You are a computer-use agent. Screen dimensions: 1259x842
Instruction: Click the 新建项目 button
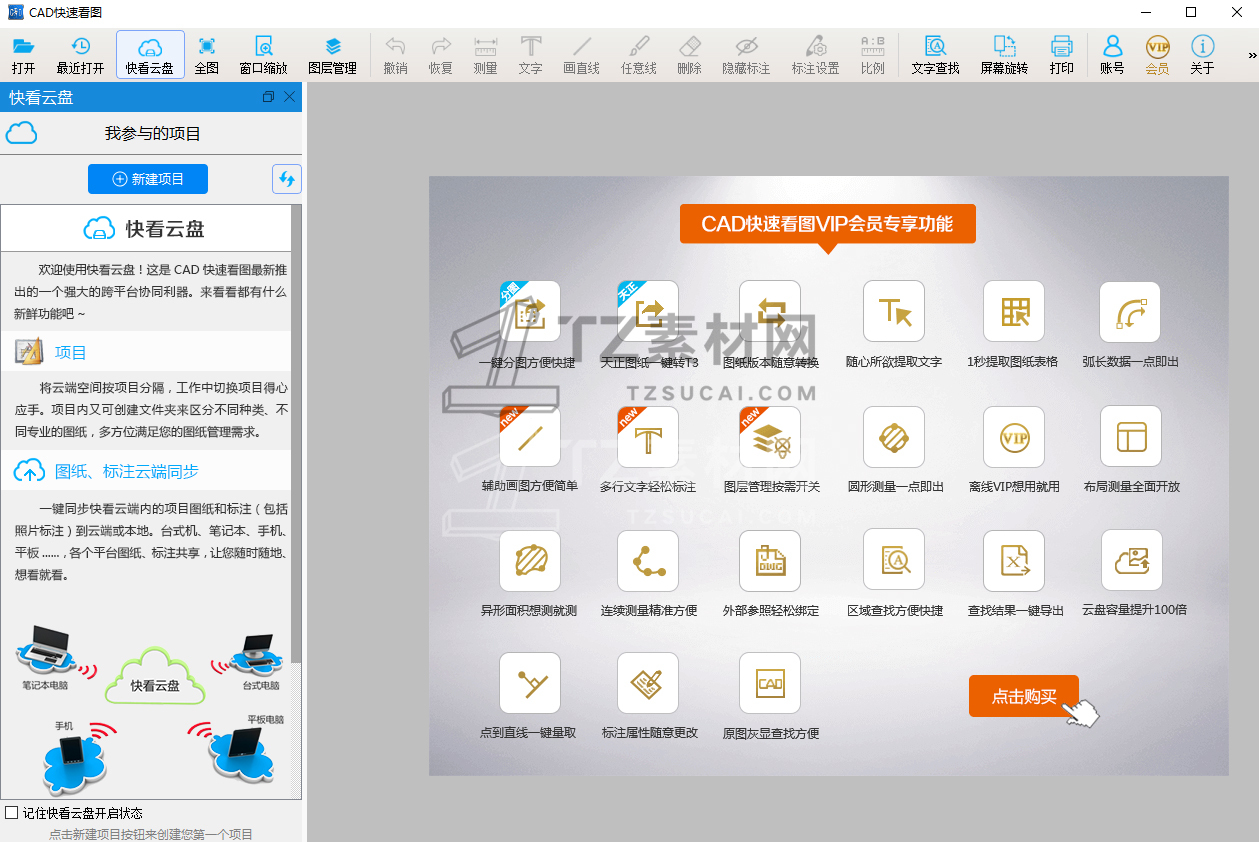point(148,179)
